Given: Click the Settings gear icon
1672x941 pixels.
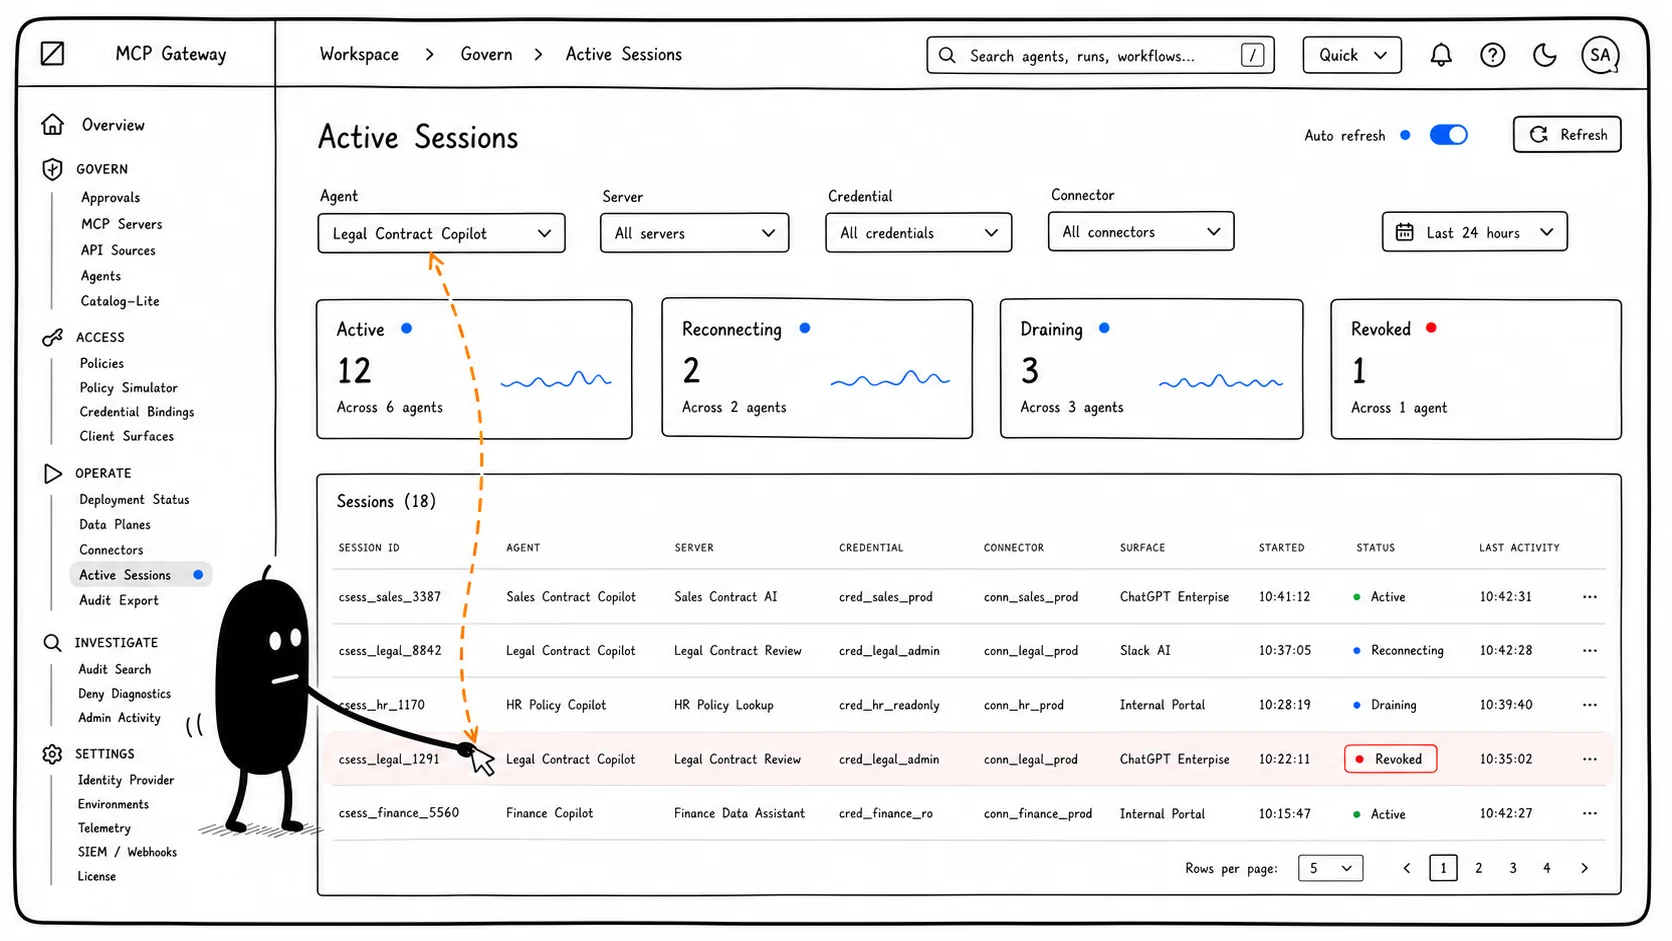Looking at the screenshot, I should pos(53,754).
